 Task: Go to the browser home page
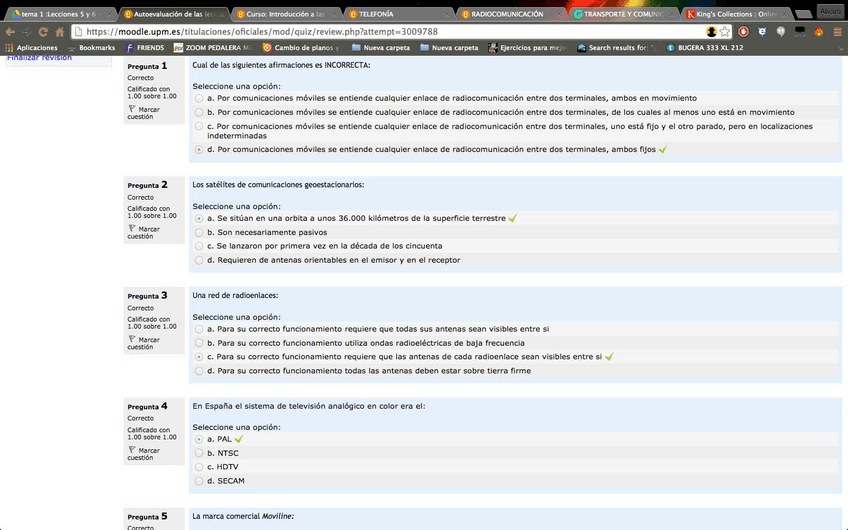59,31
